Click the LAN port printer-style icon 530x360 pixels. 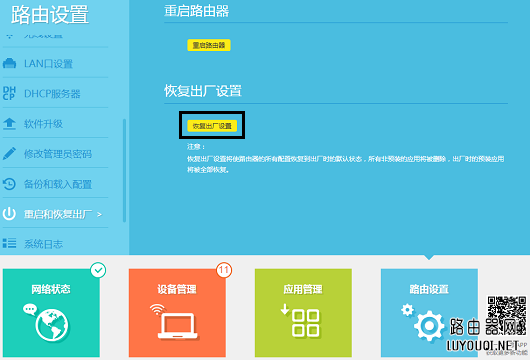[x=9, y=63]
